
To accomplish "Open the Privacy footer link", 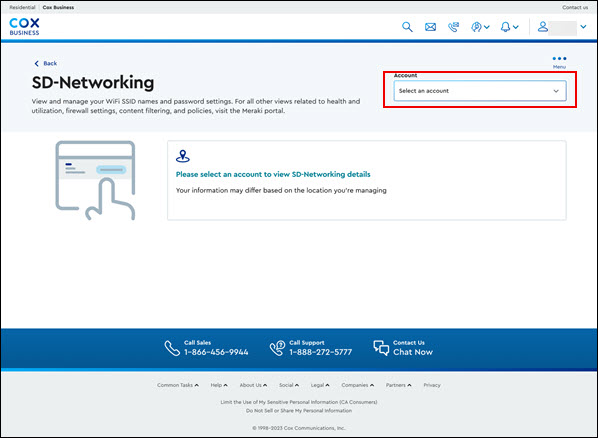I will click(432, 385).
